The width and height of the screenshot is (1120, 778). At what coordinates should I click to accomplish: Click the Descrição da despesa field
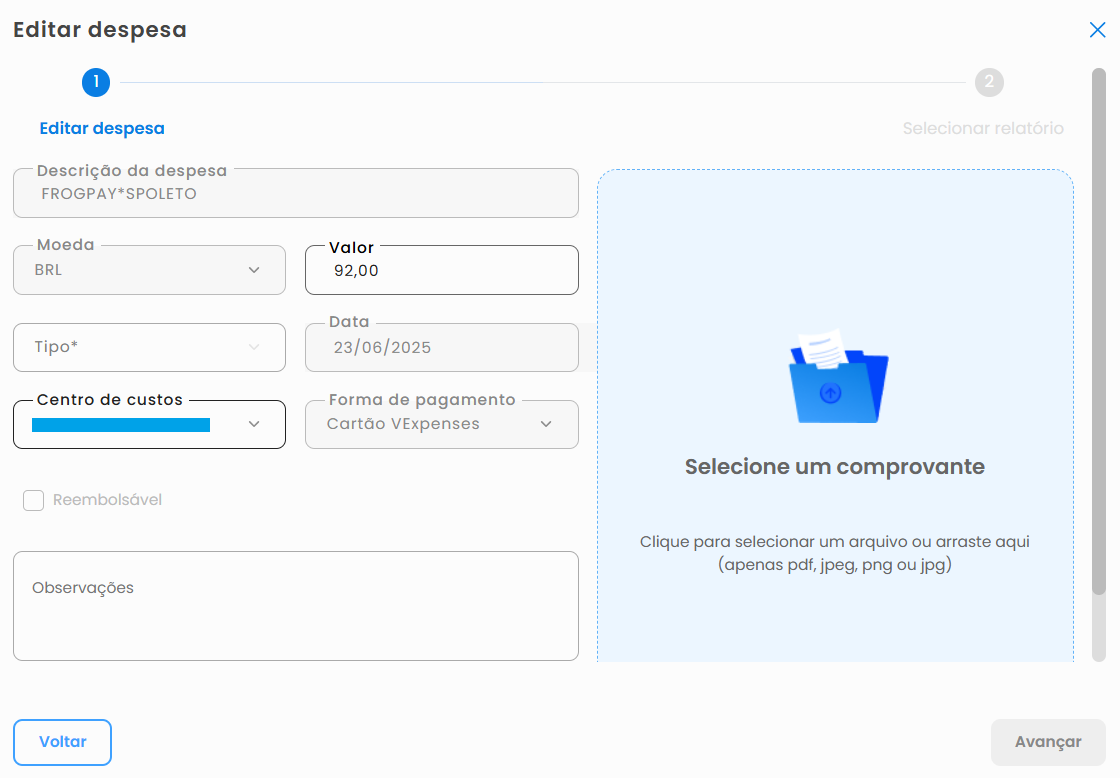[x=296, y=193]
